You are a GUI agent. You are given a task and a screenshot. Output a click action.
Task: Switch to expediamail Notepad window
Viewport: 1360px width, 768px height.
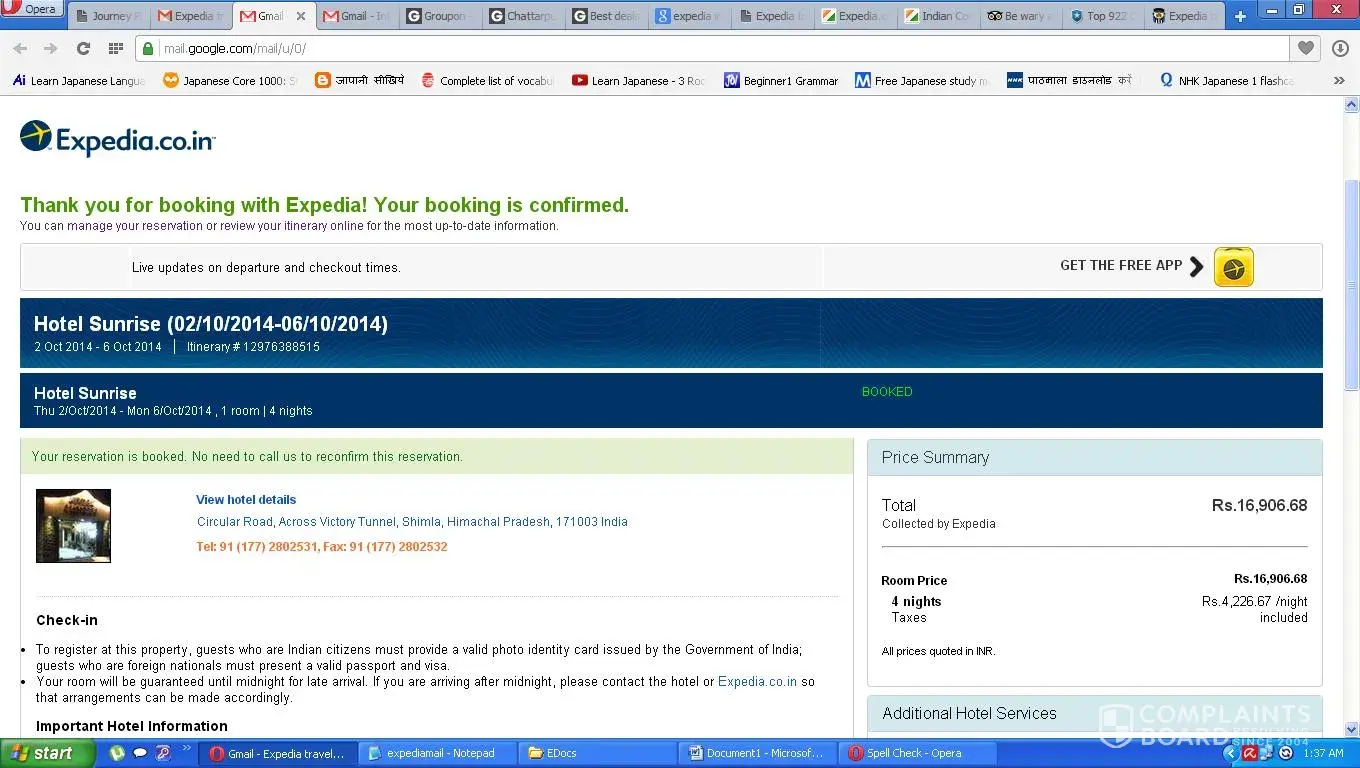pyautogui.click(x=437, y=753)
